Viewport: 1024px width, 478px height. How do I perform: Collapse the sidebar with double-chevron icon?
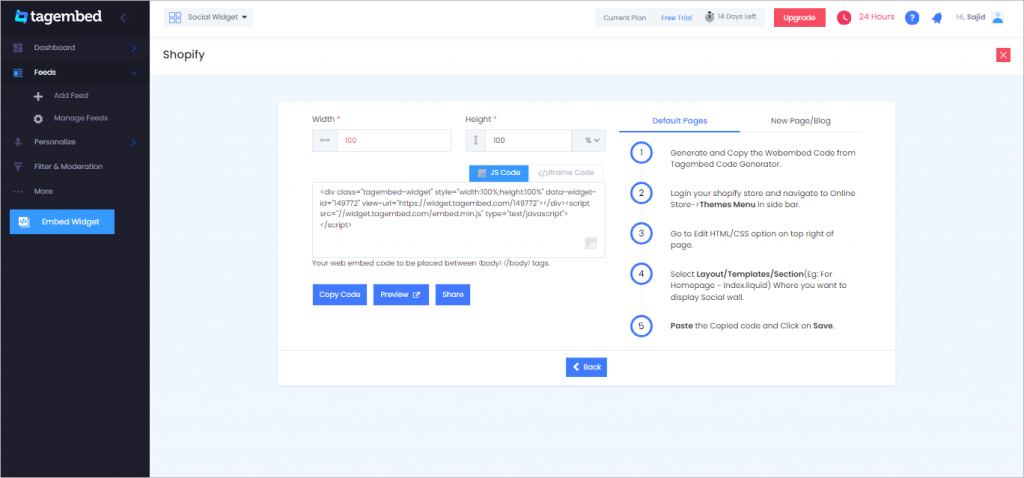click(125, 18)
